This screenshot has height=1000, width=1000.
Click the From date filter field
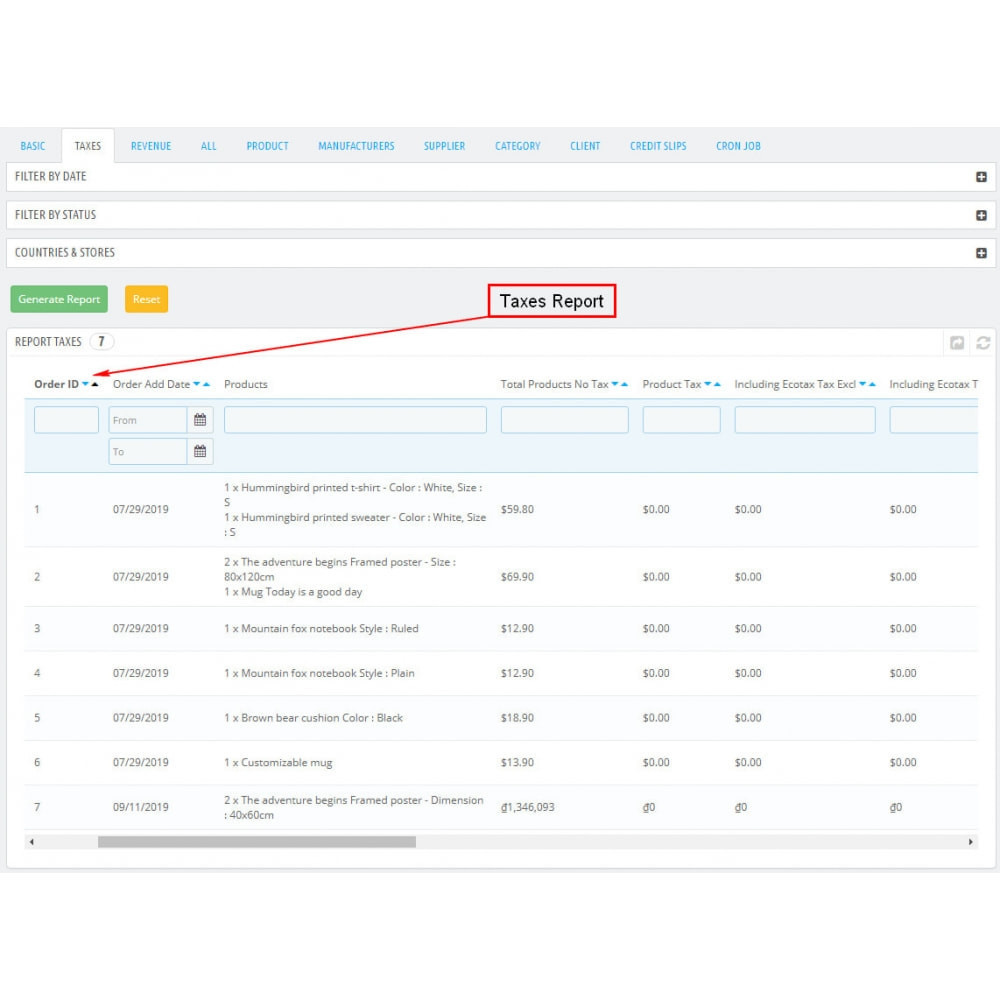click(148, 420)
